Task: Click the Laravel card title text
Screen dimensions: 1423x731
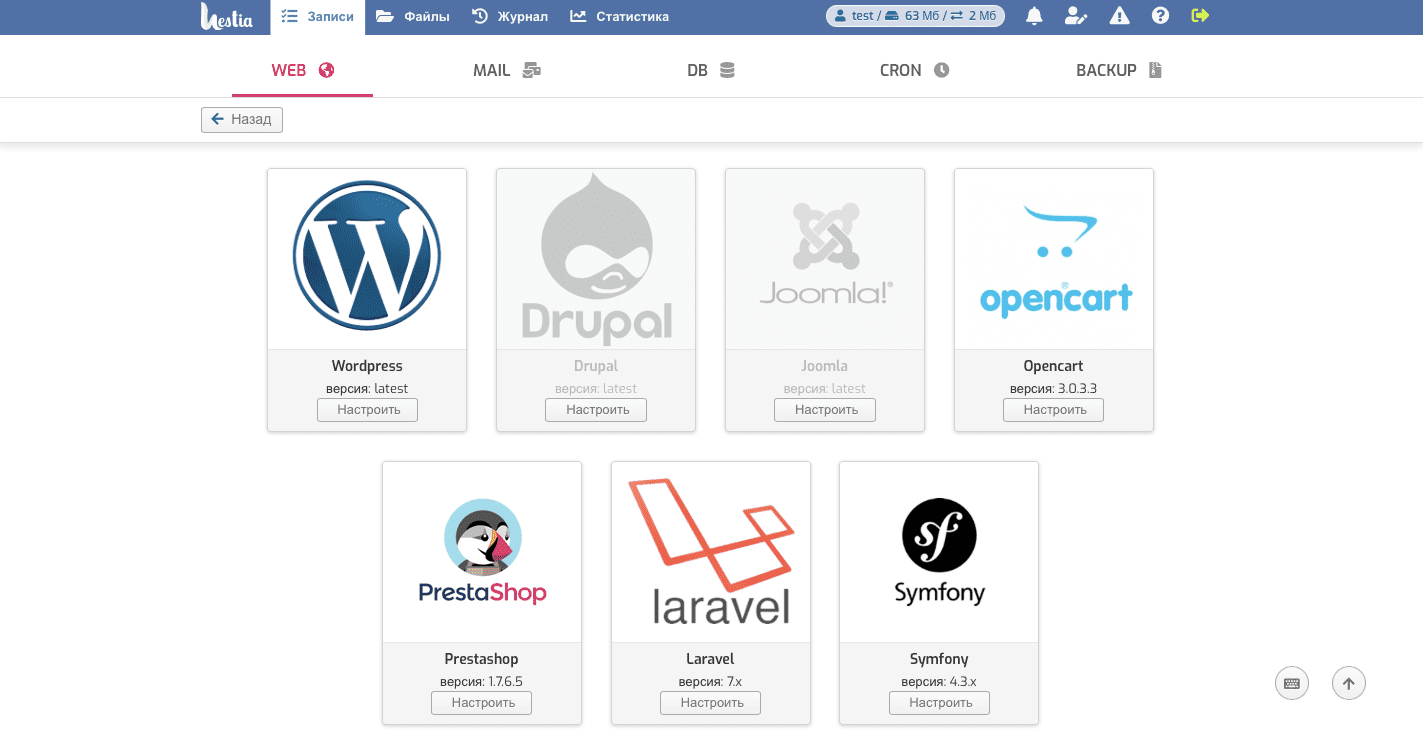Action: click(711, 659)
